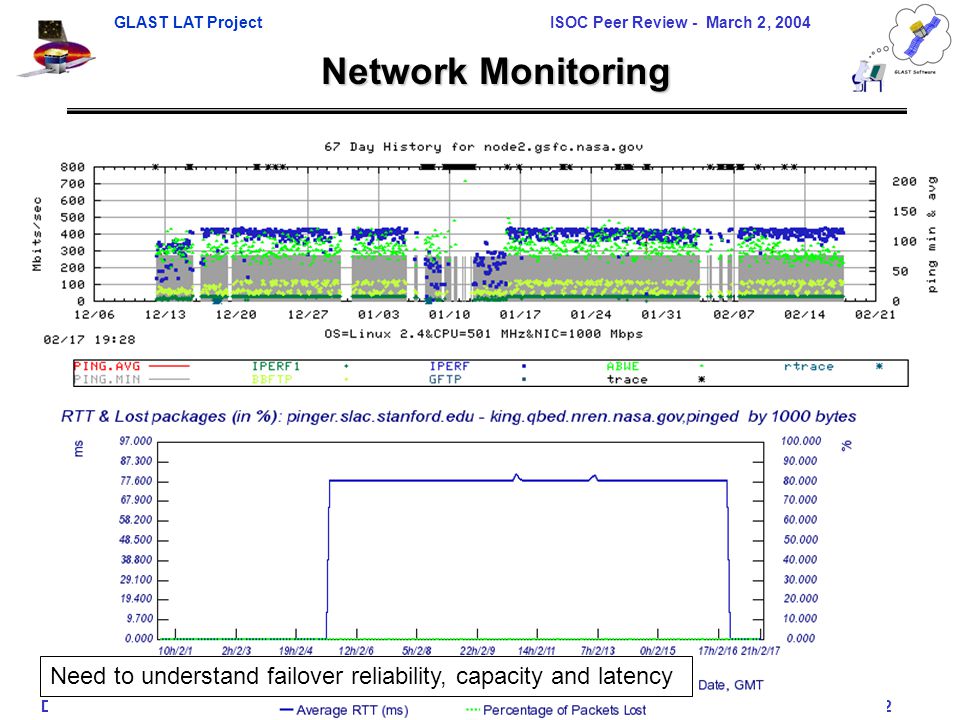Click the OS=Linux 2.4&CPU=501 MHz caption

point(484,334)
